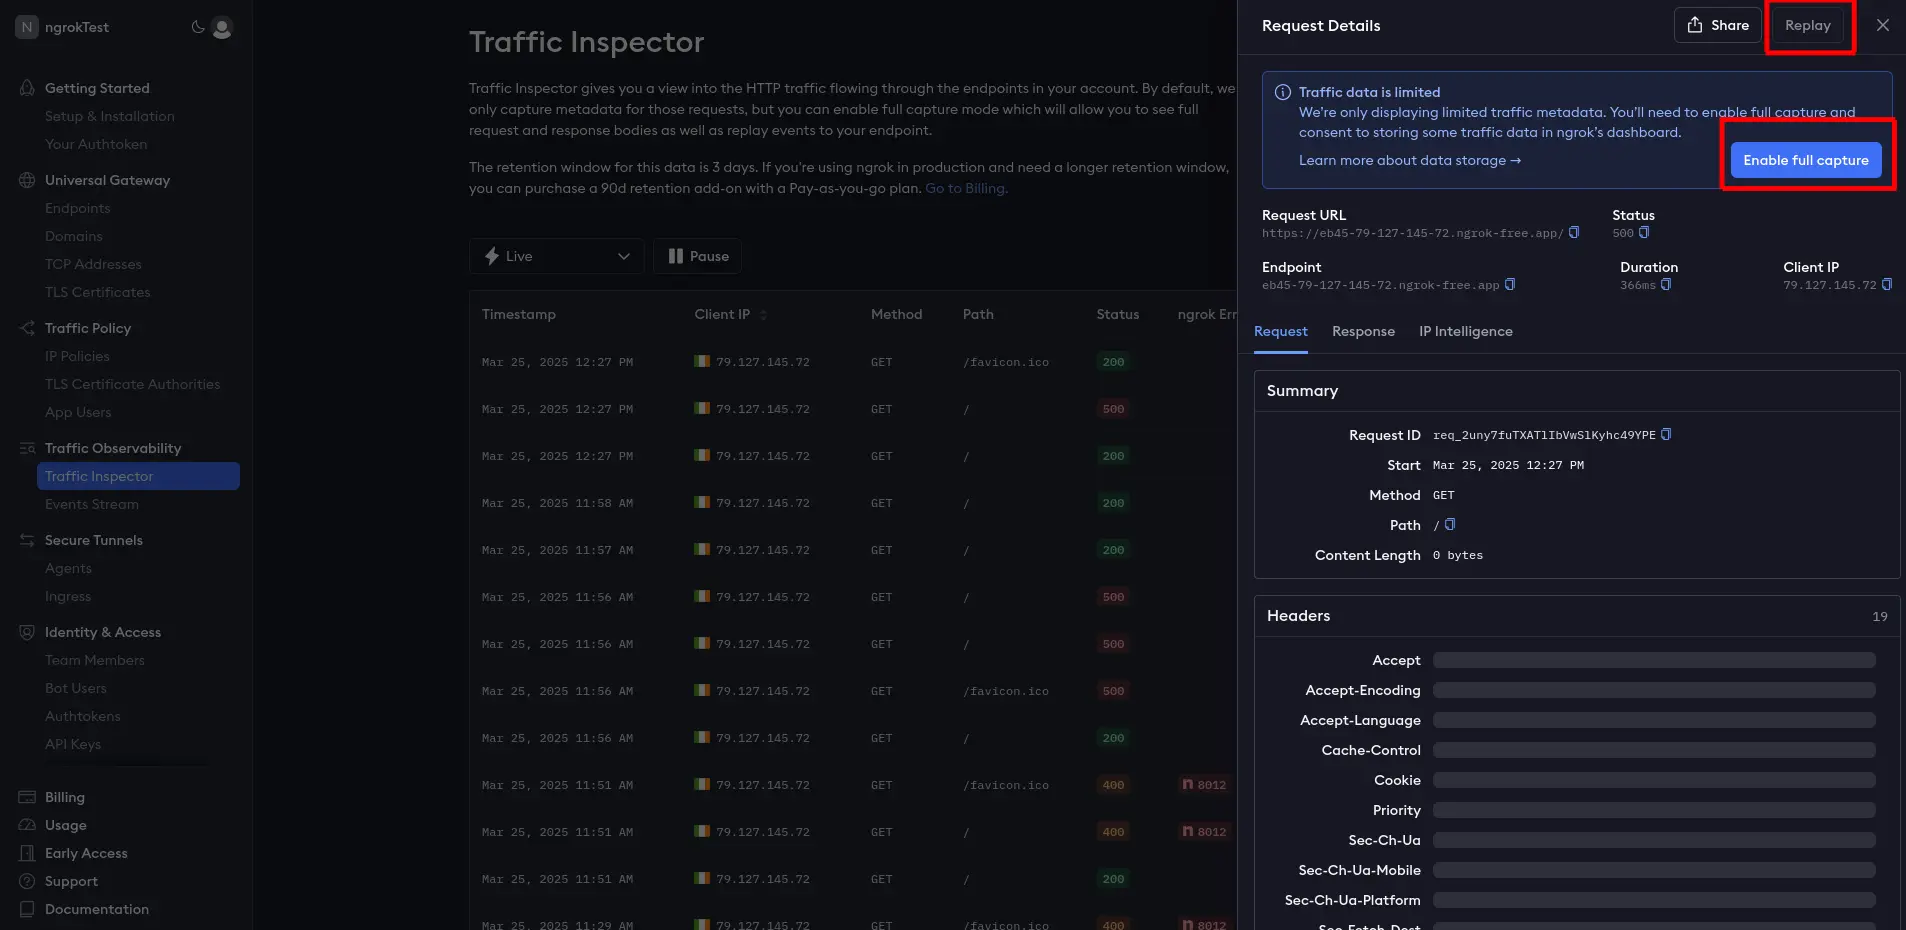Click the user avatar icon
Screen dimensions: 1906x930
click(x=222, y=27)
